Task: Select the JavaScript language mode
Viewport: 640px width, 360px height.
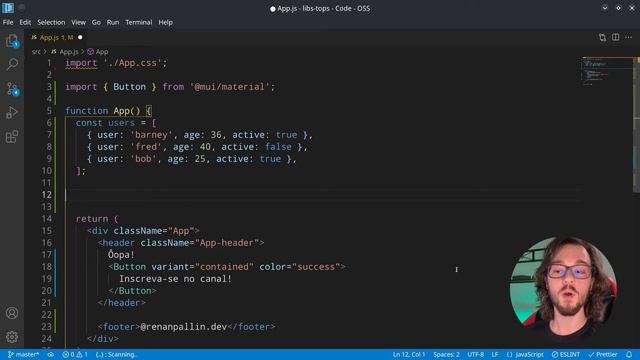Action: tap(525, 354)
